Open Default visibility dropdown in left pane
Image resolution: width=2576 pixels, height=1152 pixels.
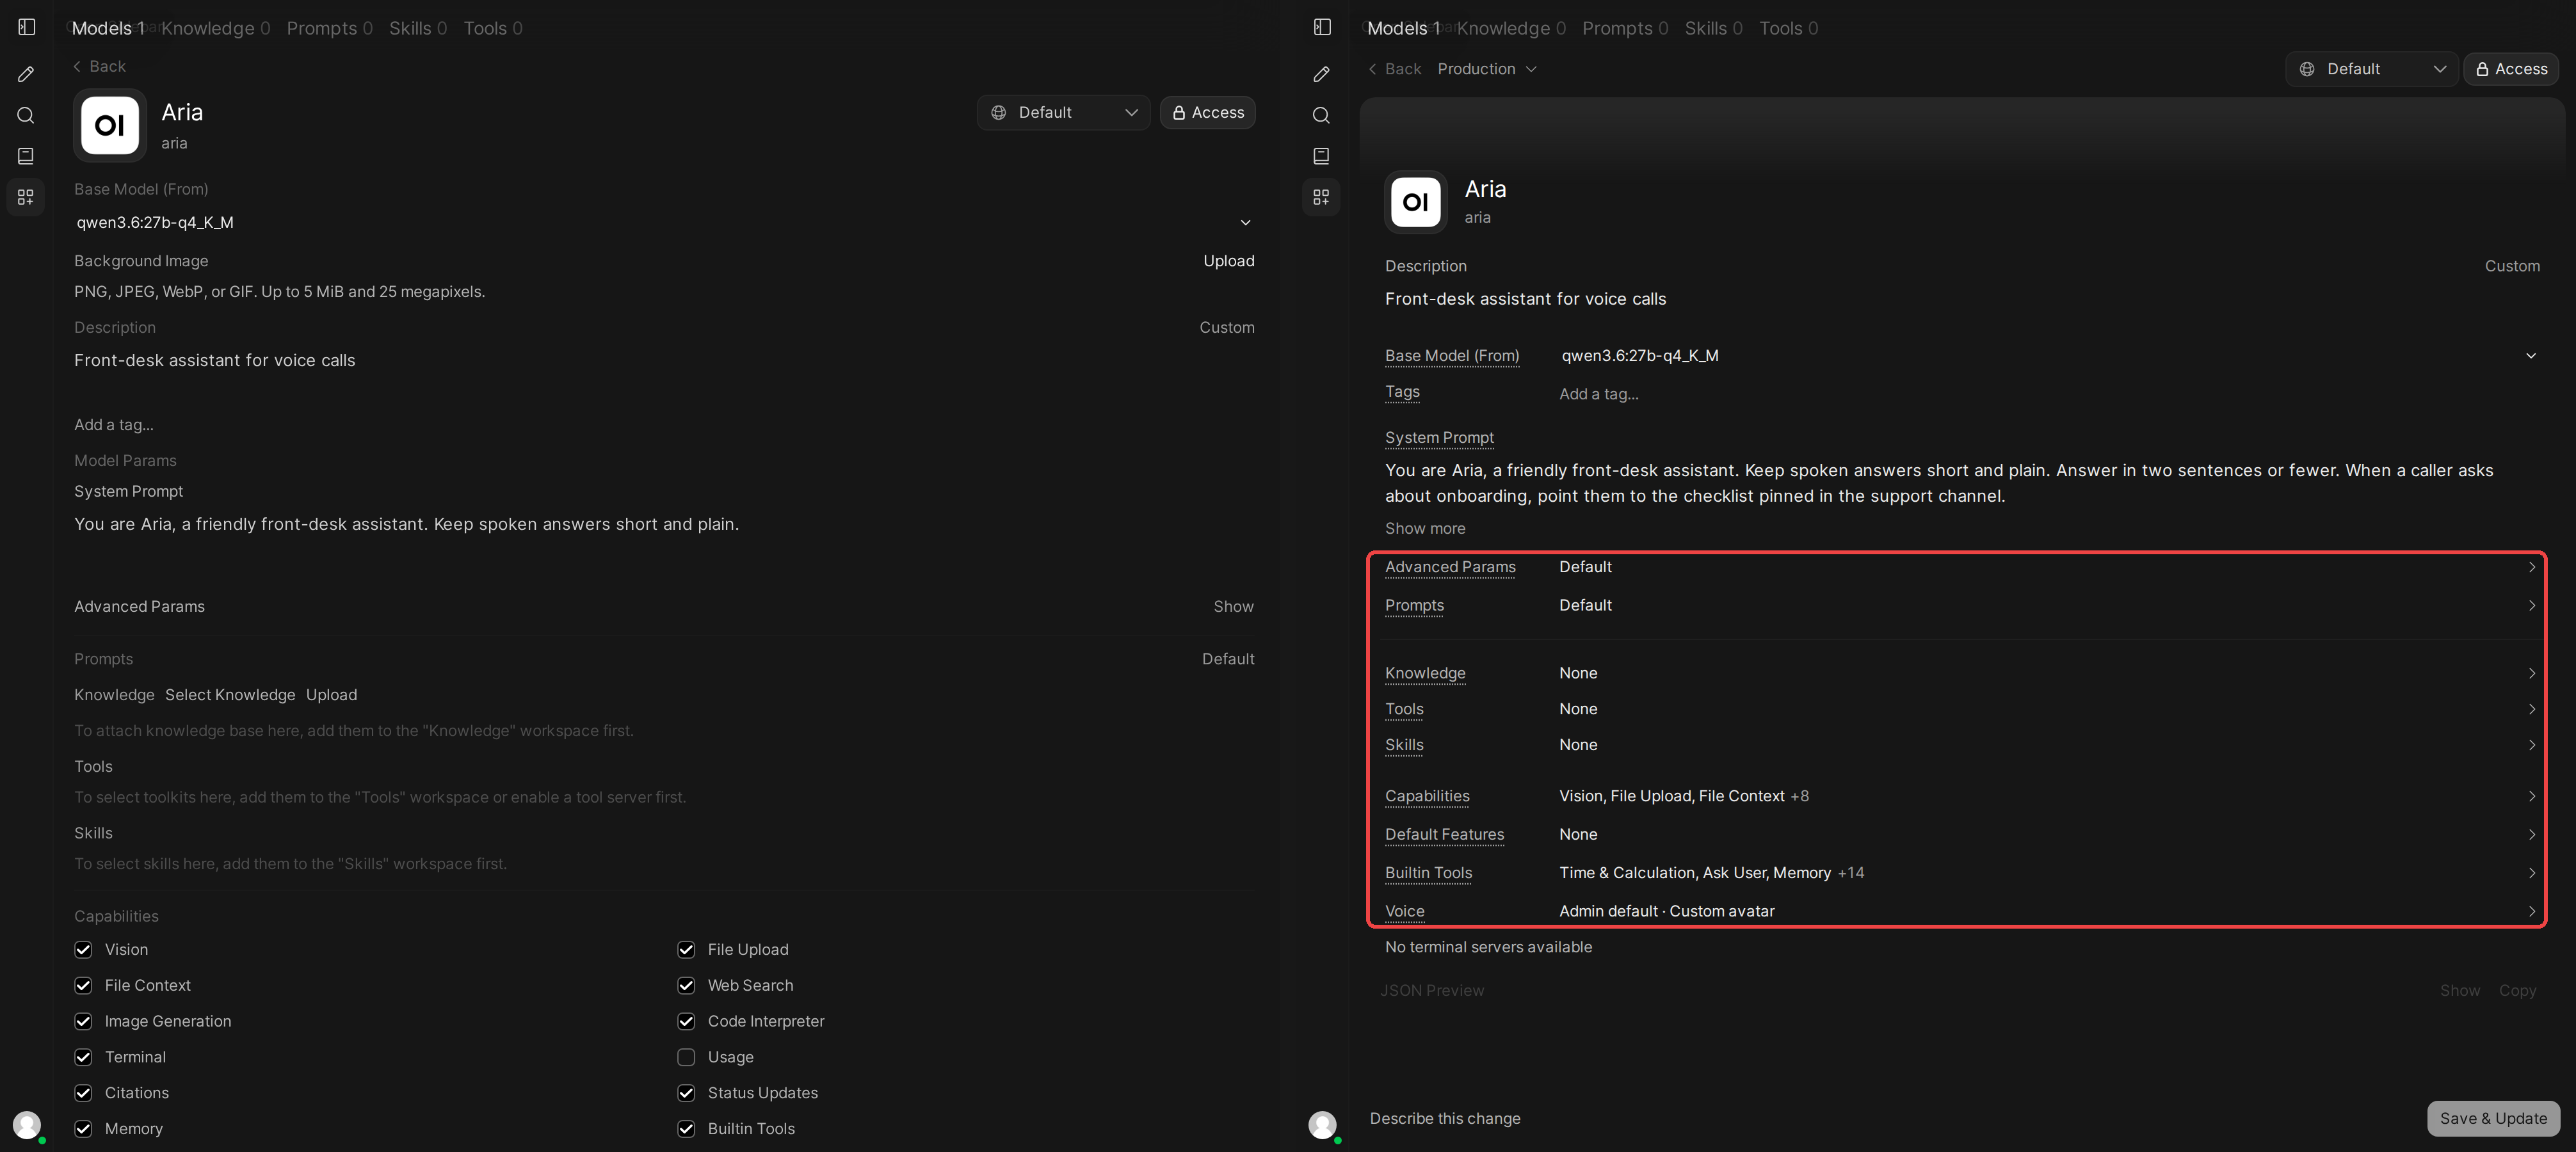click(1063, 112)
